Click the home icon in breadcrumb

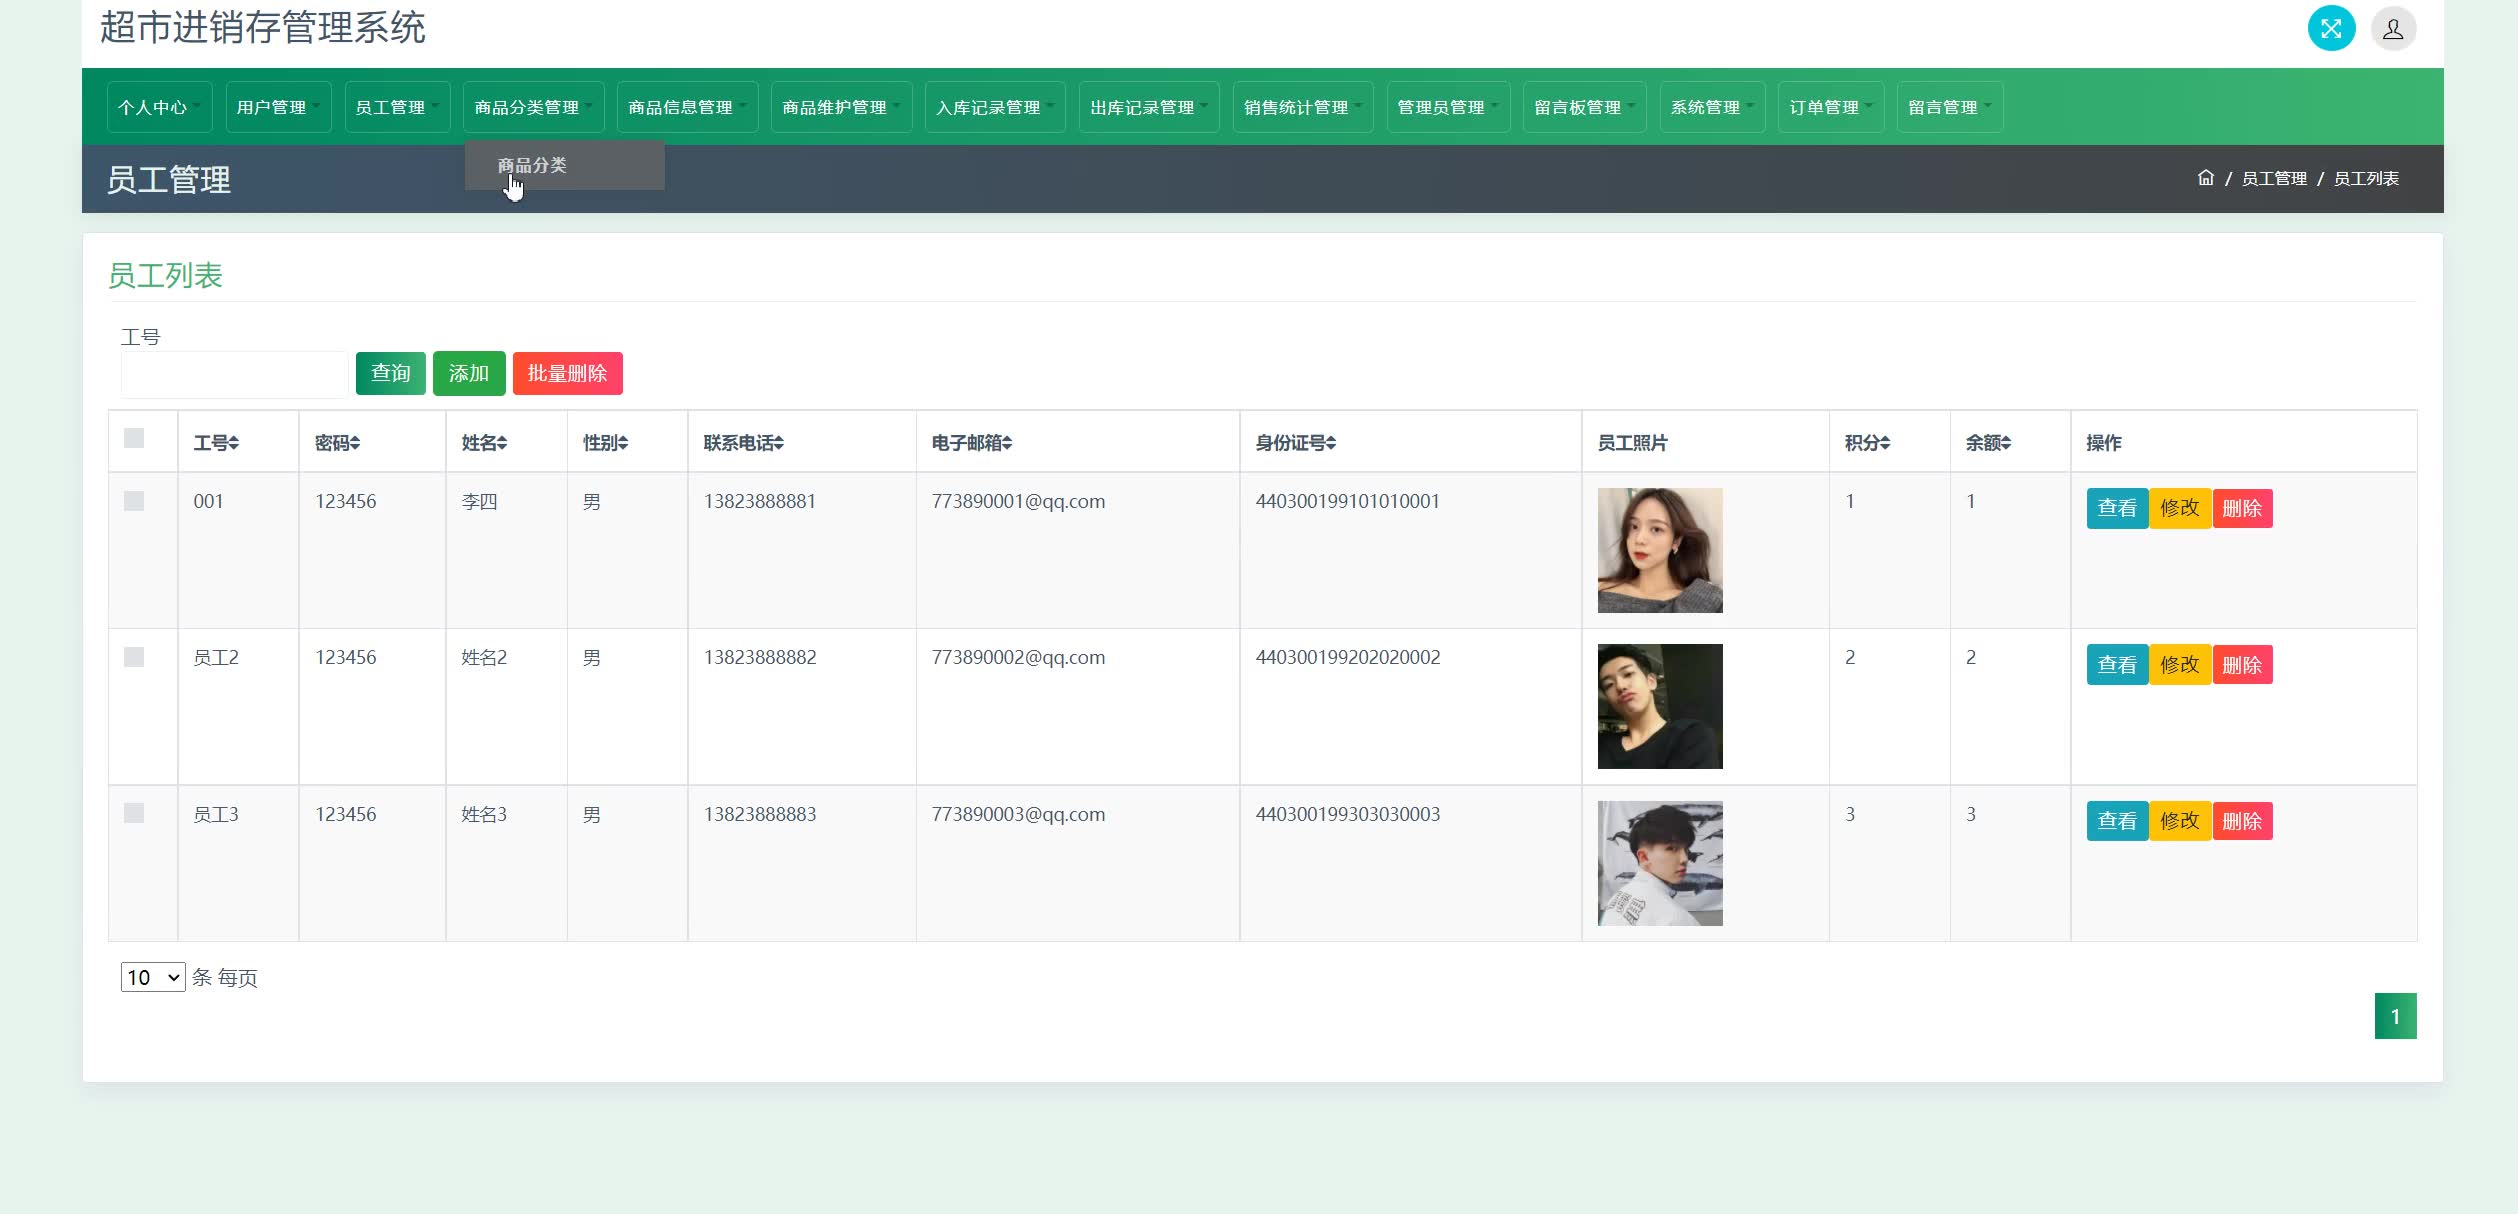coord(2205,178)
